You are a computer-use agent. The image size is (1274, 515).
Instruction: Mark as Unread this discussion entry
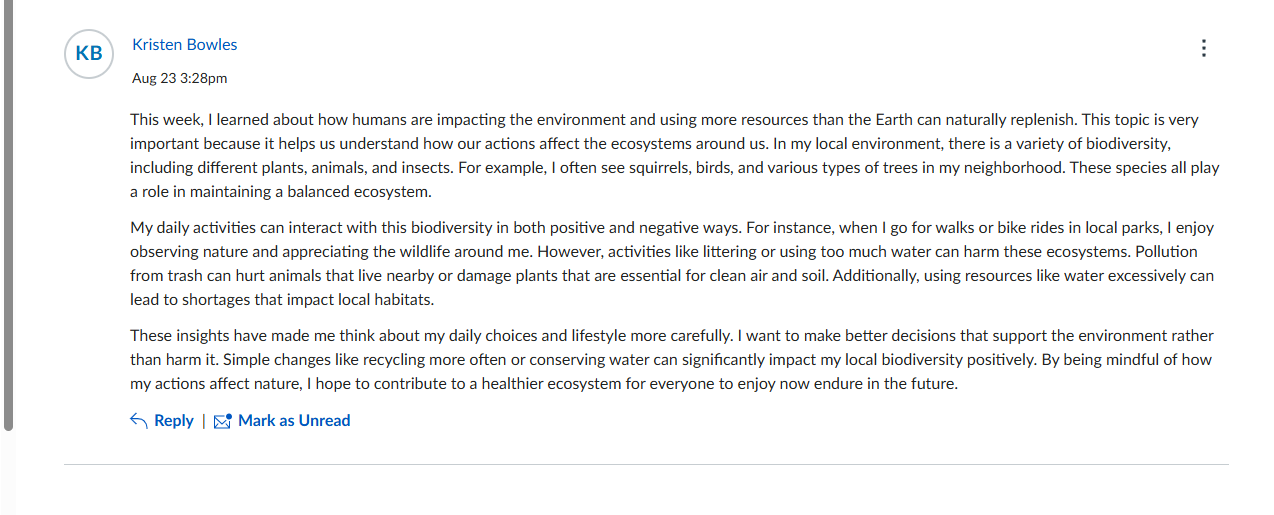(x=282, y=421)
